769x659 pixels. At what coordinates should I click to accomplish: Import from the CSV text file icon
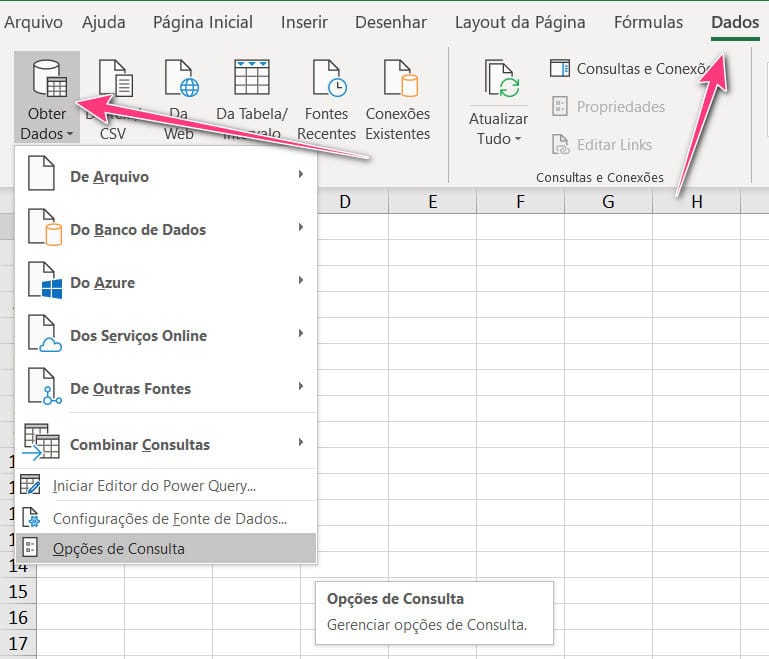115,78
